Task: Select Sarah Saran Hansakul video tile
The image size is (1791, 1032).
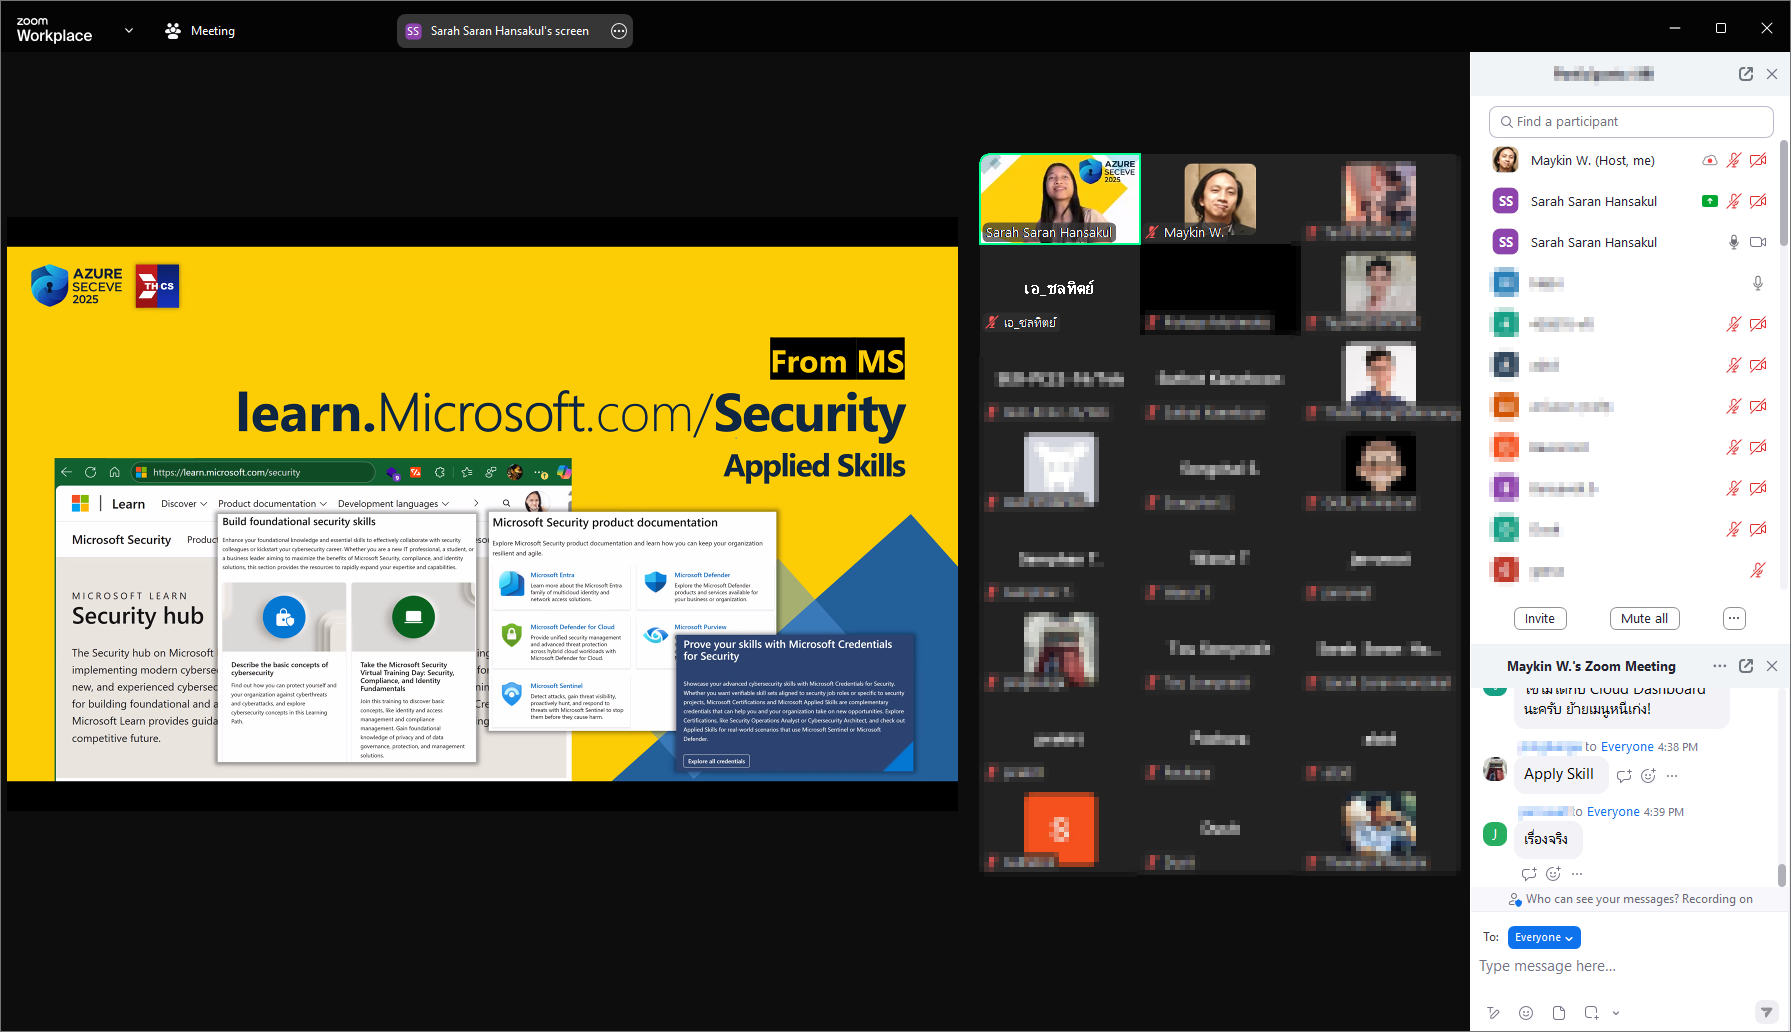Action: [x=1060, y=199]
